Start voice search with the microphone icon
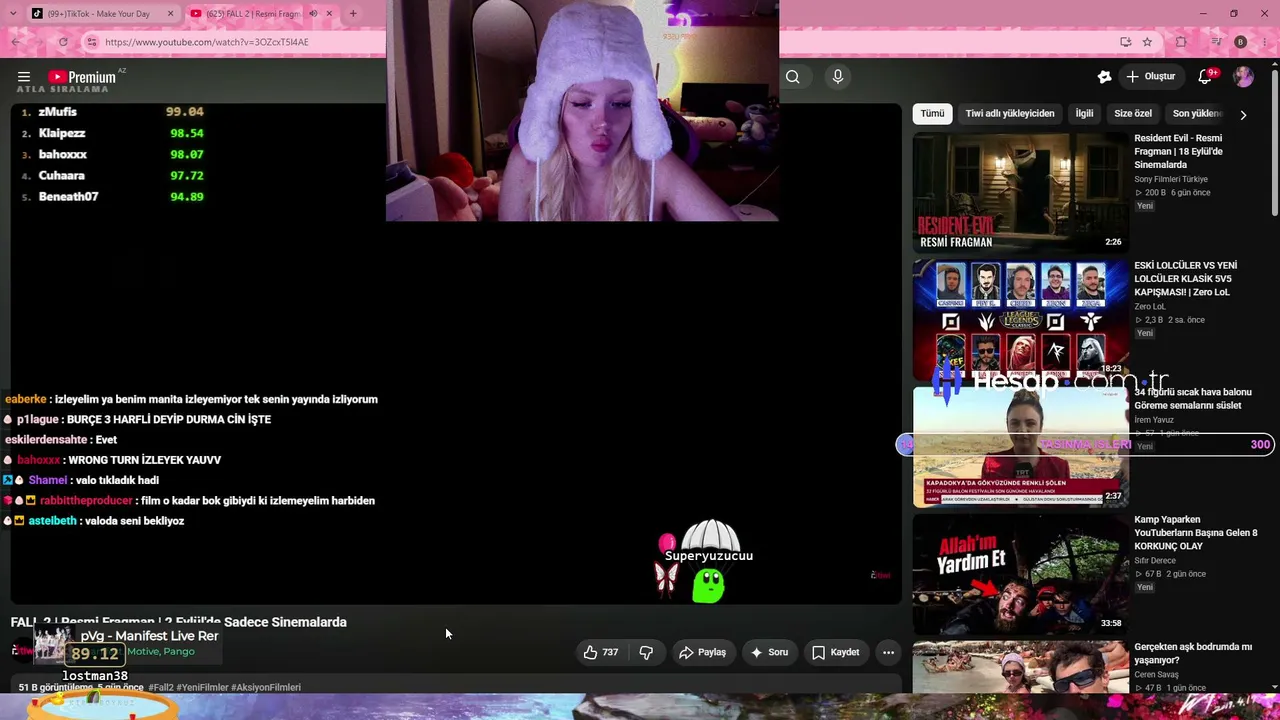Screen dimensions: 1280x720 click(x=838, y=77)
